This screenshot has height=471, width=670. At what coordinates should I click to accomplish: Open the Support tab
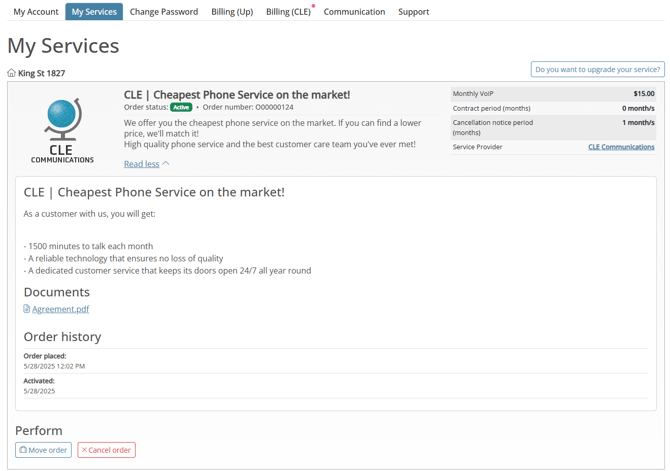pyautogui.click(x=413, y=12)
